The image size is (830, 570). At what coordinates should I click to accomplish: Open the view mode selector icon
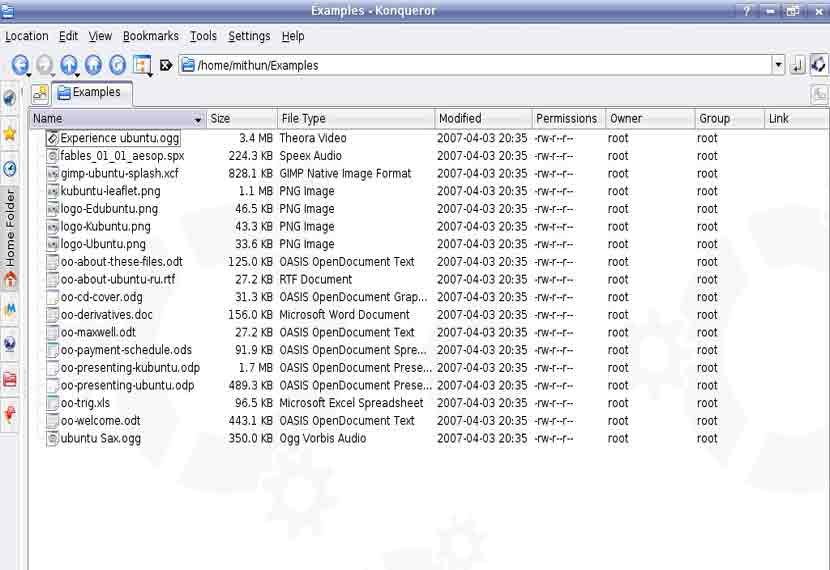(x=141, y=65)
